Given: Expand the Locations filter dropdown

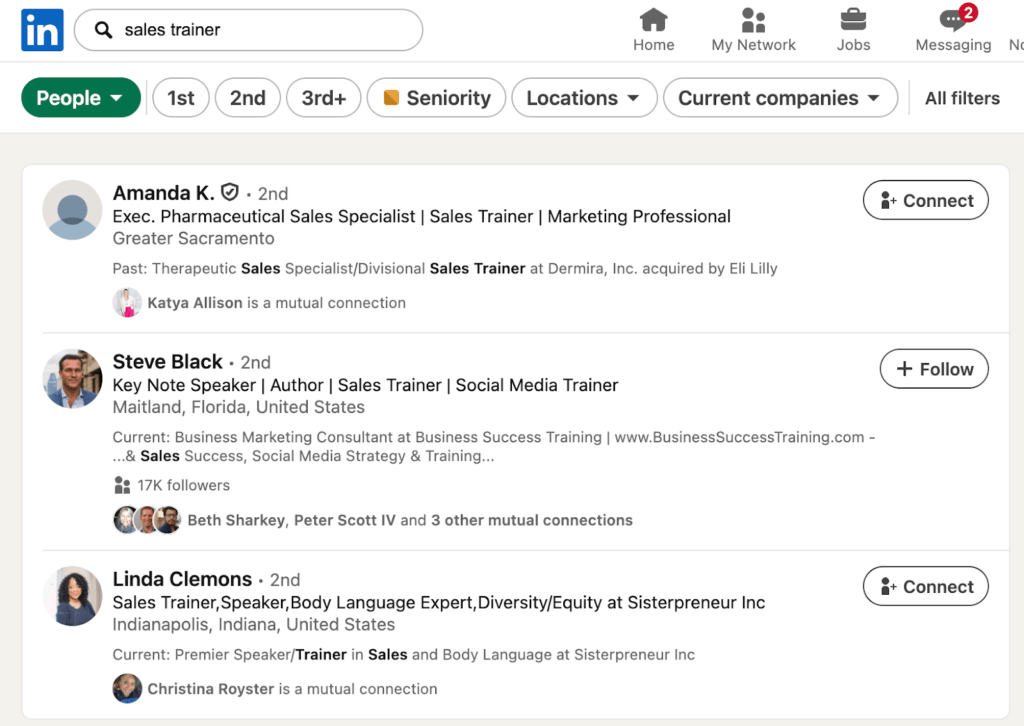Looking at the screenshot, I should 584,97.
